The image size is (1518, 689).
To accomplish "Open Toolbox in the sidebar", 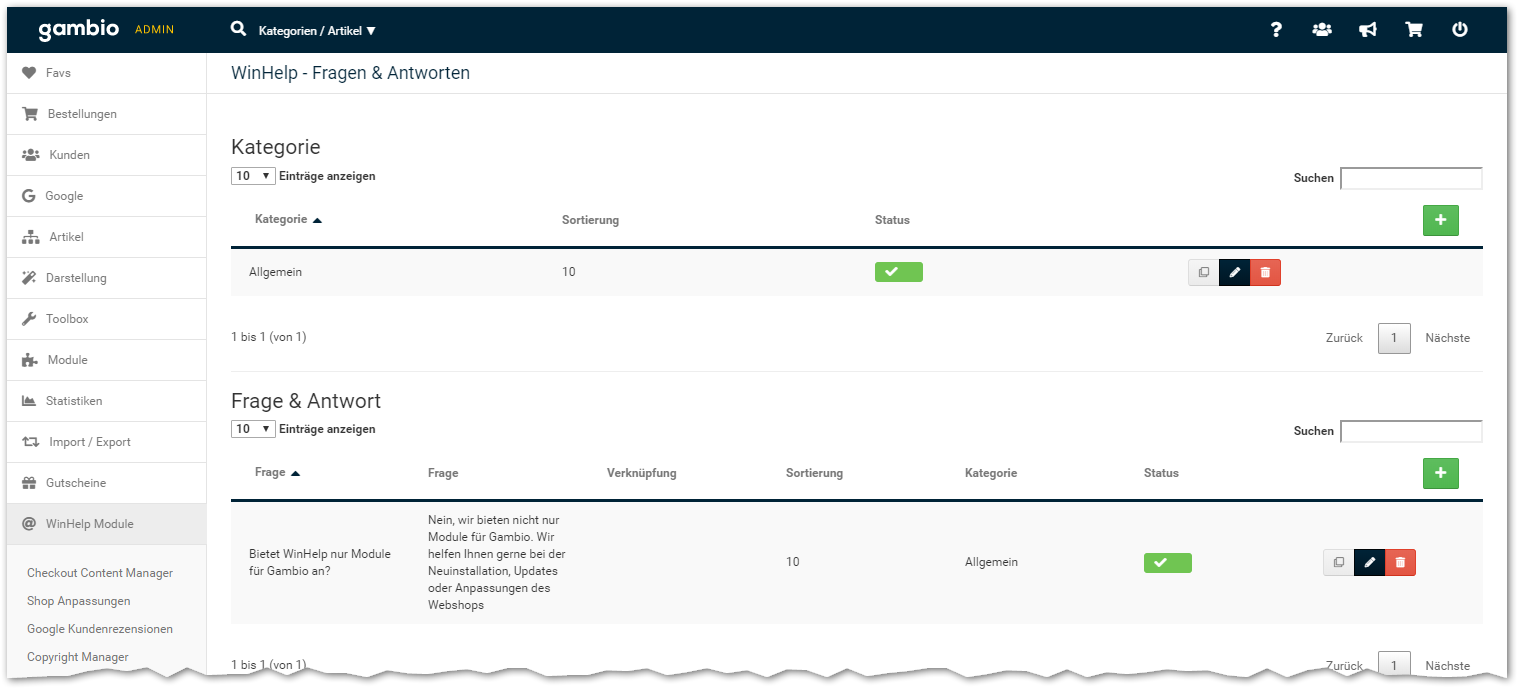I will [107, 319].
